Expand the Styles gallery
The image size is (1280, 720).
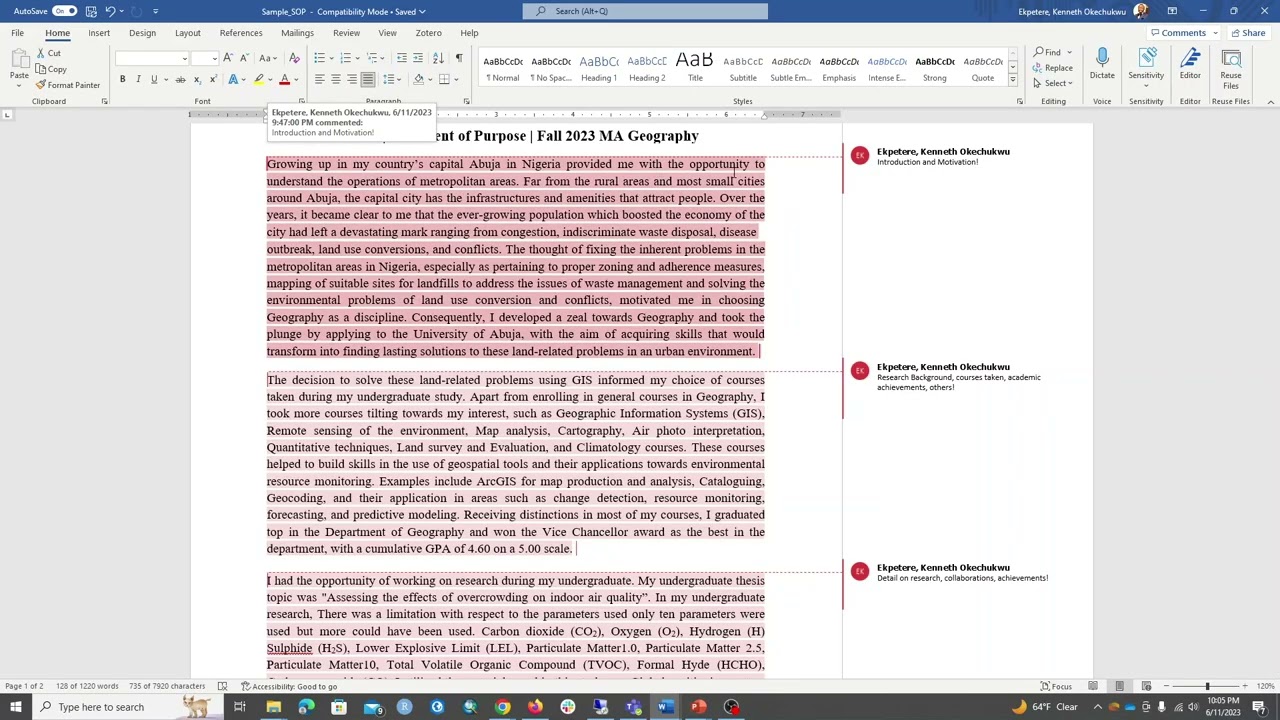pyautogui.click(x=1012, y=80)
